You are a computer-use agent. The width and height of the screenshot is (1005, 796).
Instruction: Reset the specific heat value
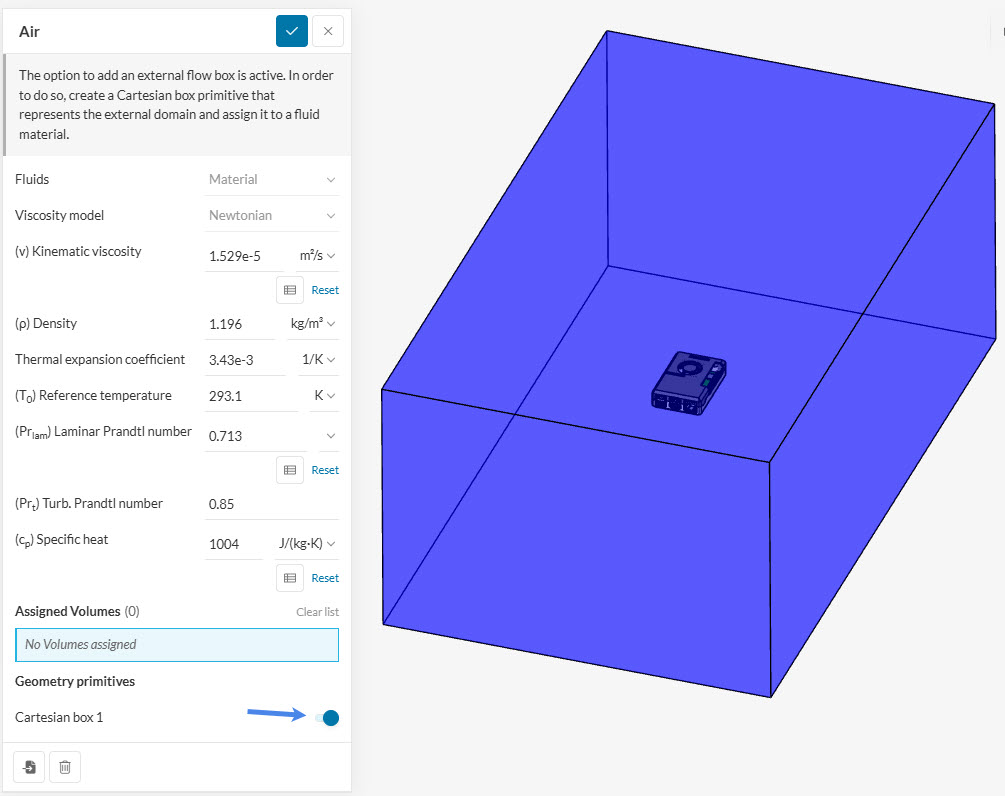click(325, 578)
